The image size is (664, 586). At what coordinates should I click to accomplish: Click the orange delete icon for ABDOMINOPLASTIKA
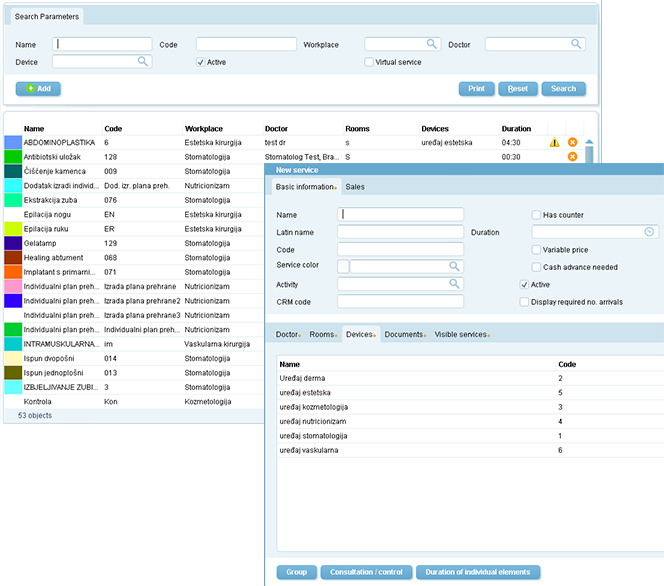click(x=572, y=143)
